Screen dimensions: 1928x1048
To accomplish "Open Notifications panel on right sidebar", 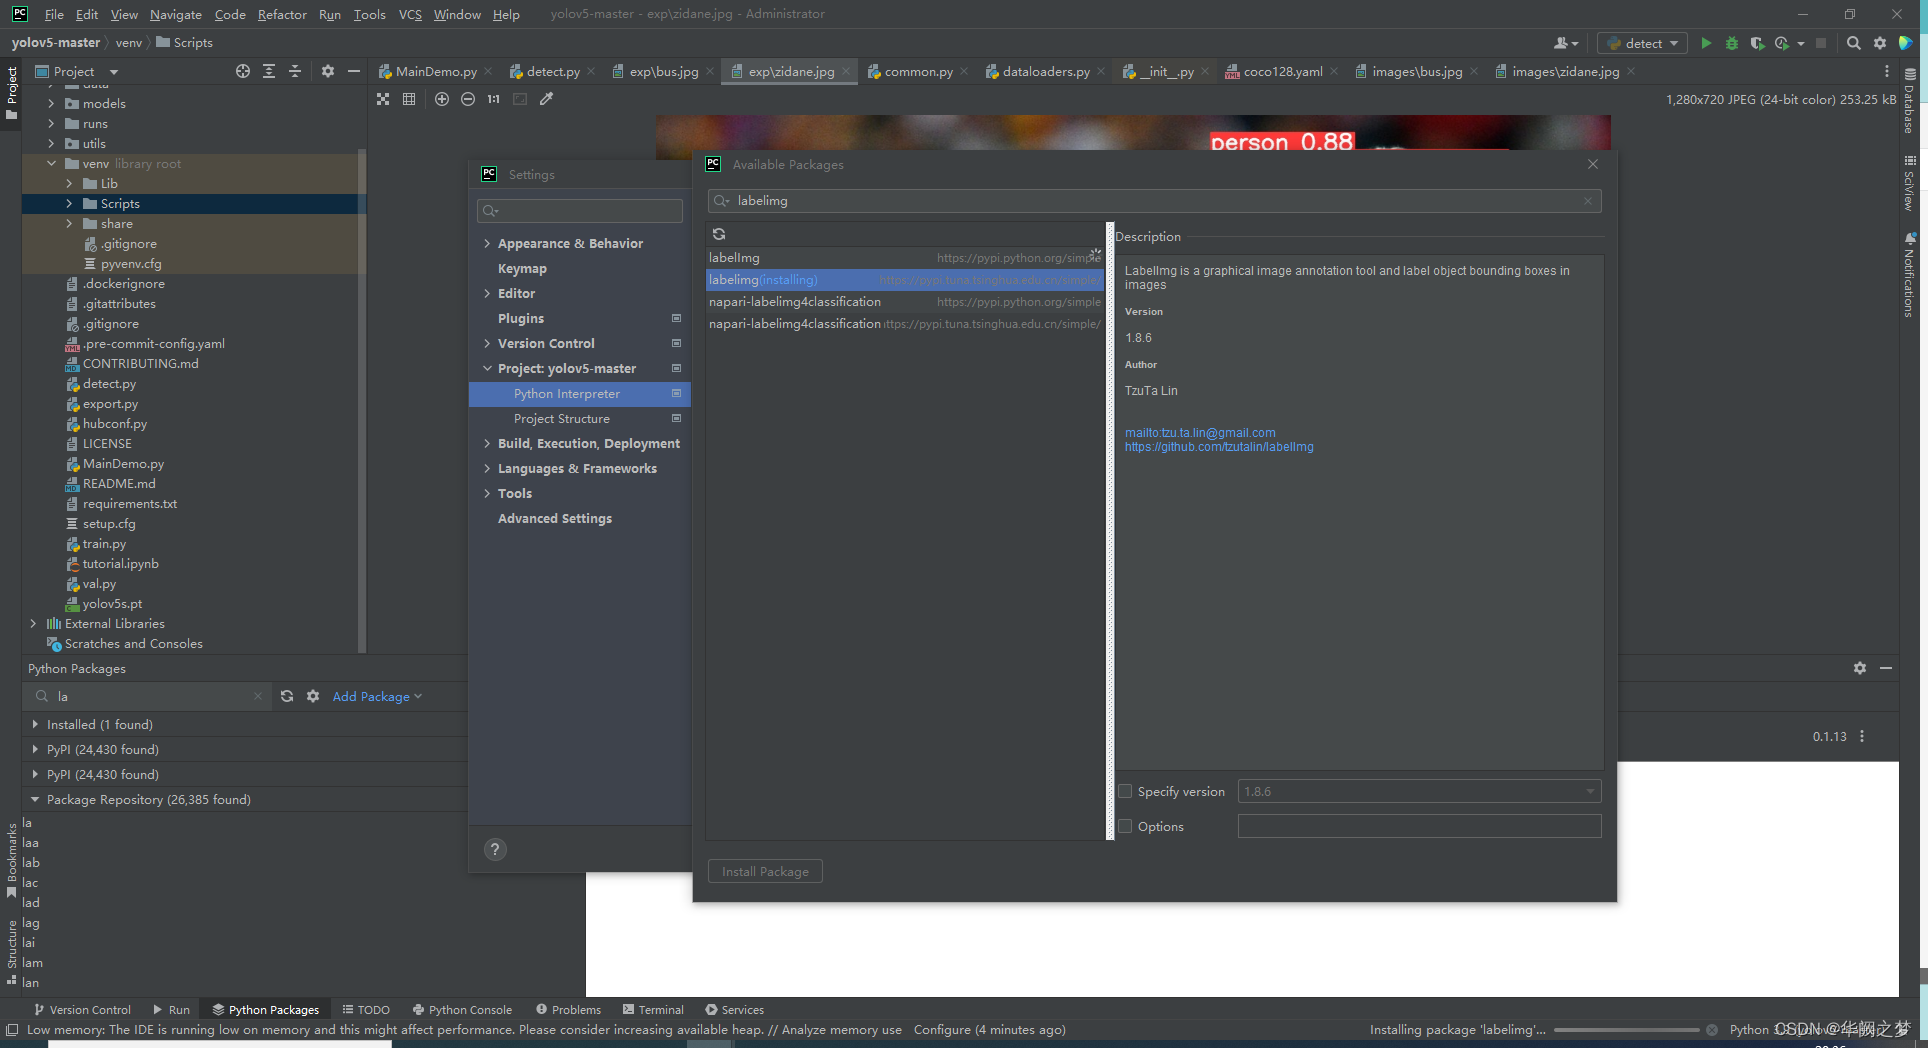I will tap(1909, 275).
